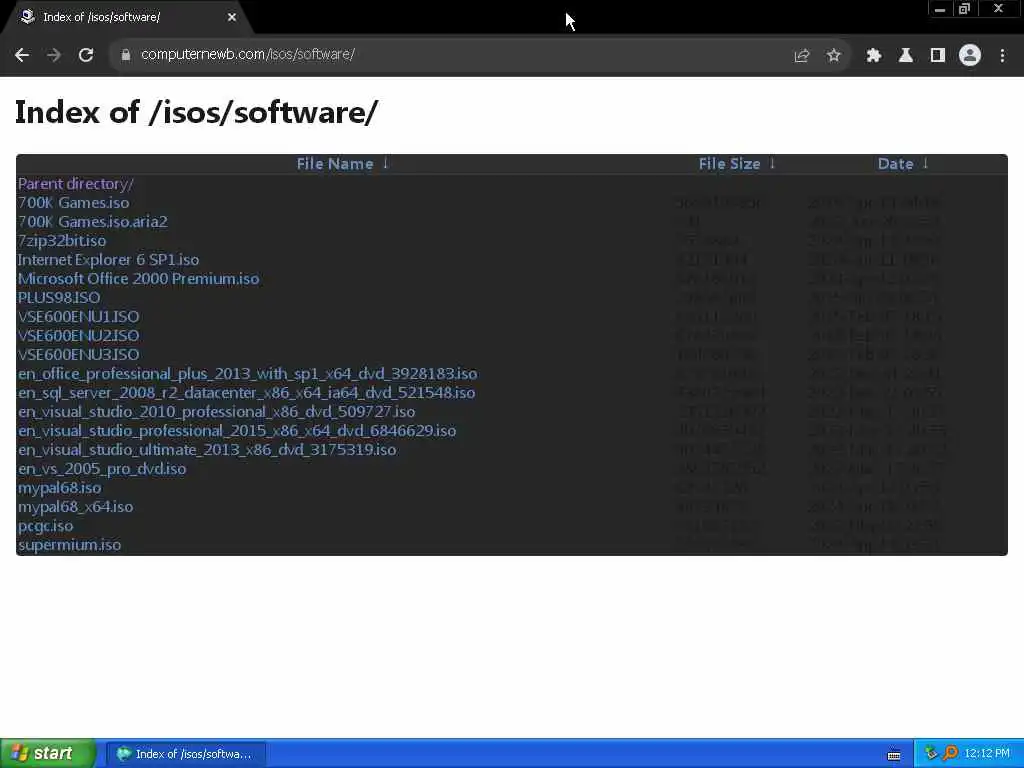
Task: Open en_visual_studio_ultimate_2013 iso link
Action: pyautogui.click(x=207, y=449)
